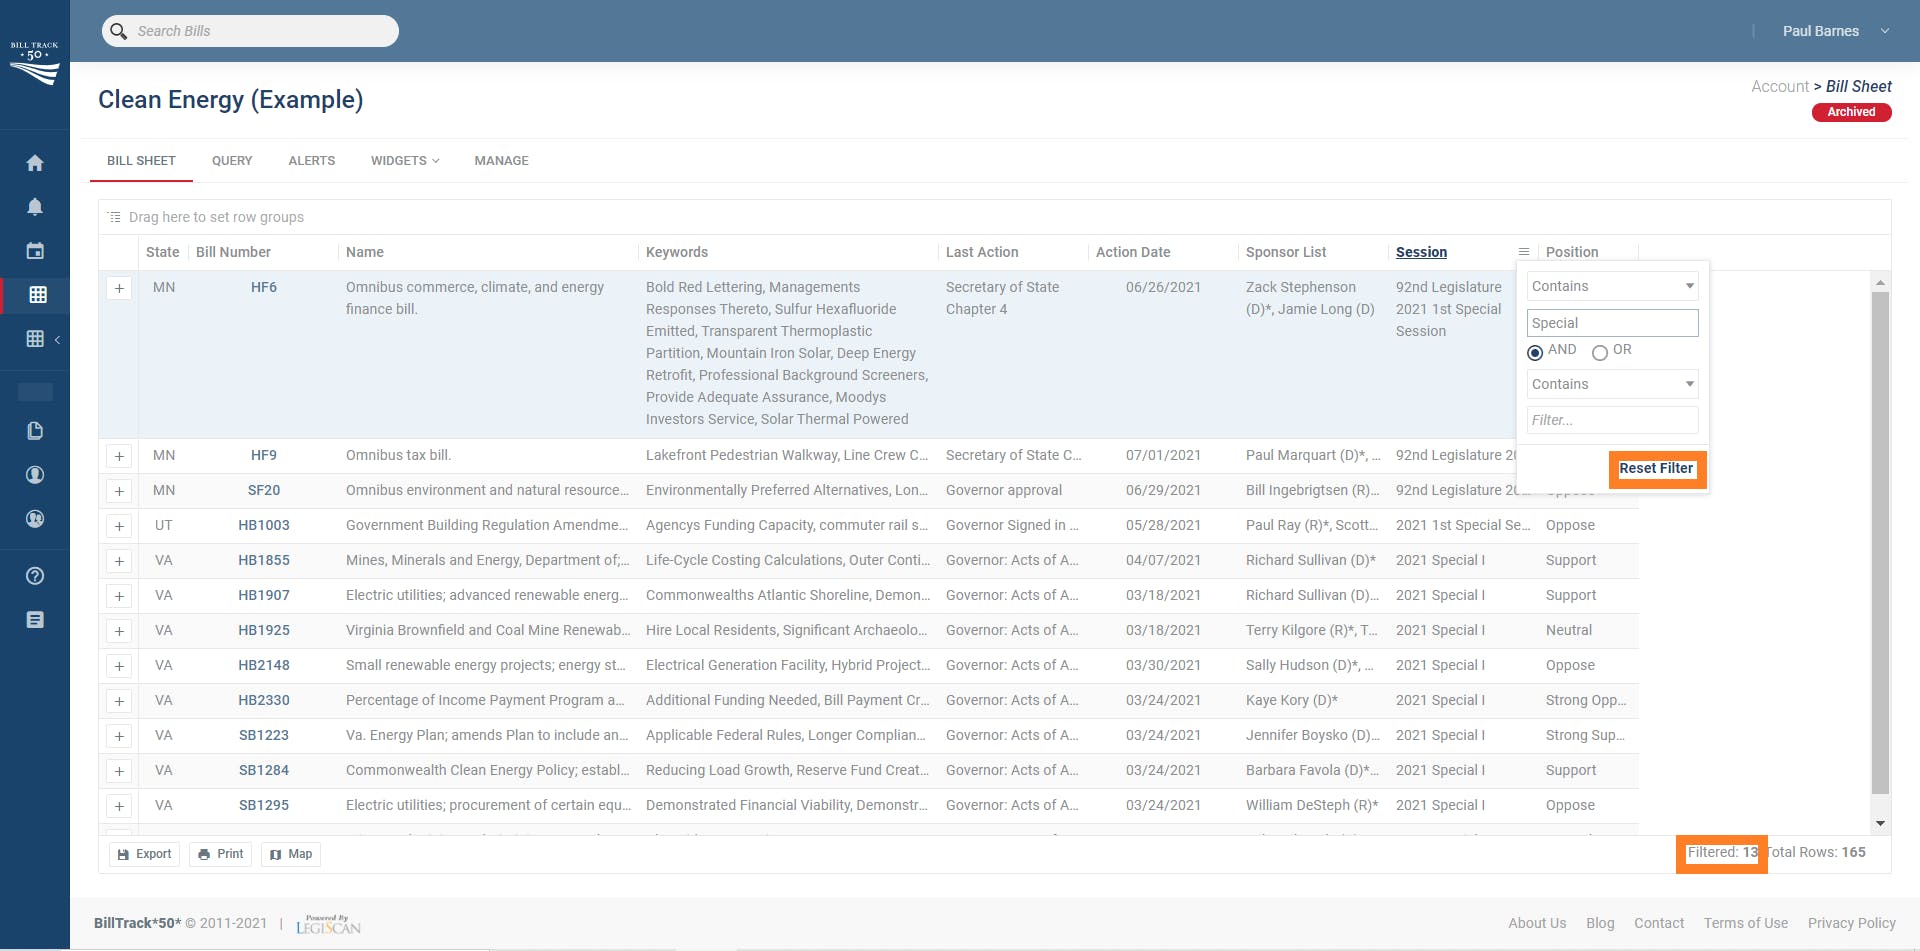The image size is (1920, 951).
Task: Click the Export button
Action: [145, 854]
